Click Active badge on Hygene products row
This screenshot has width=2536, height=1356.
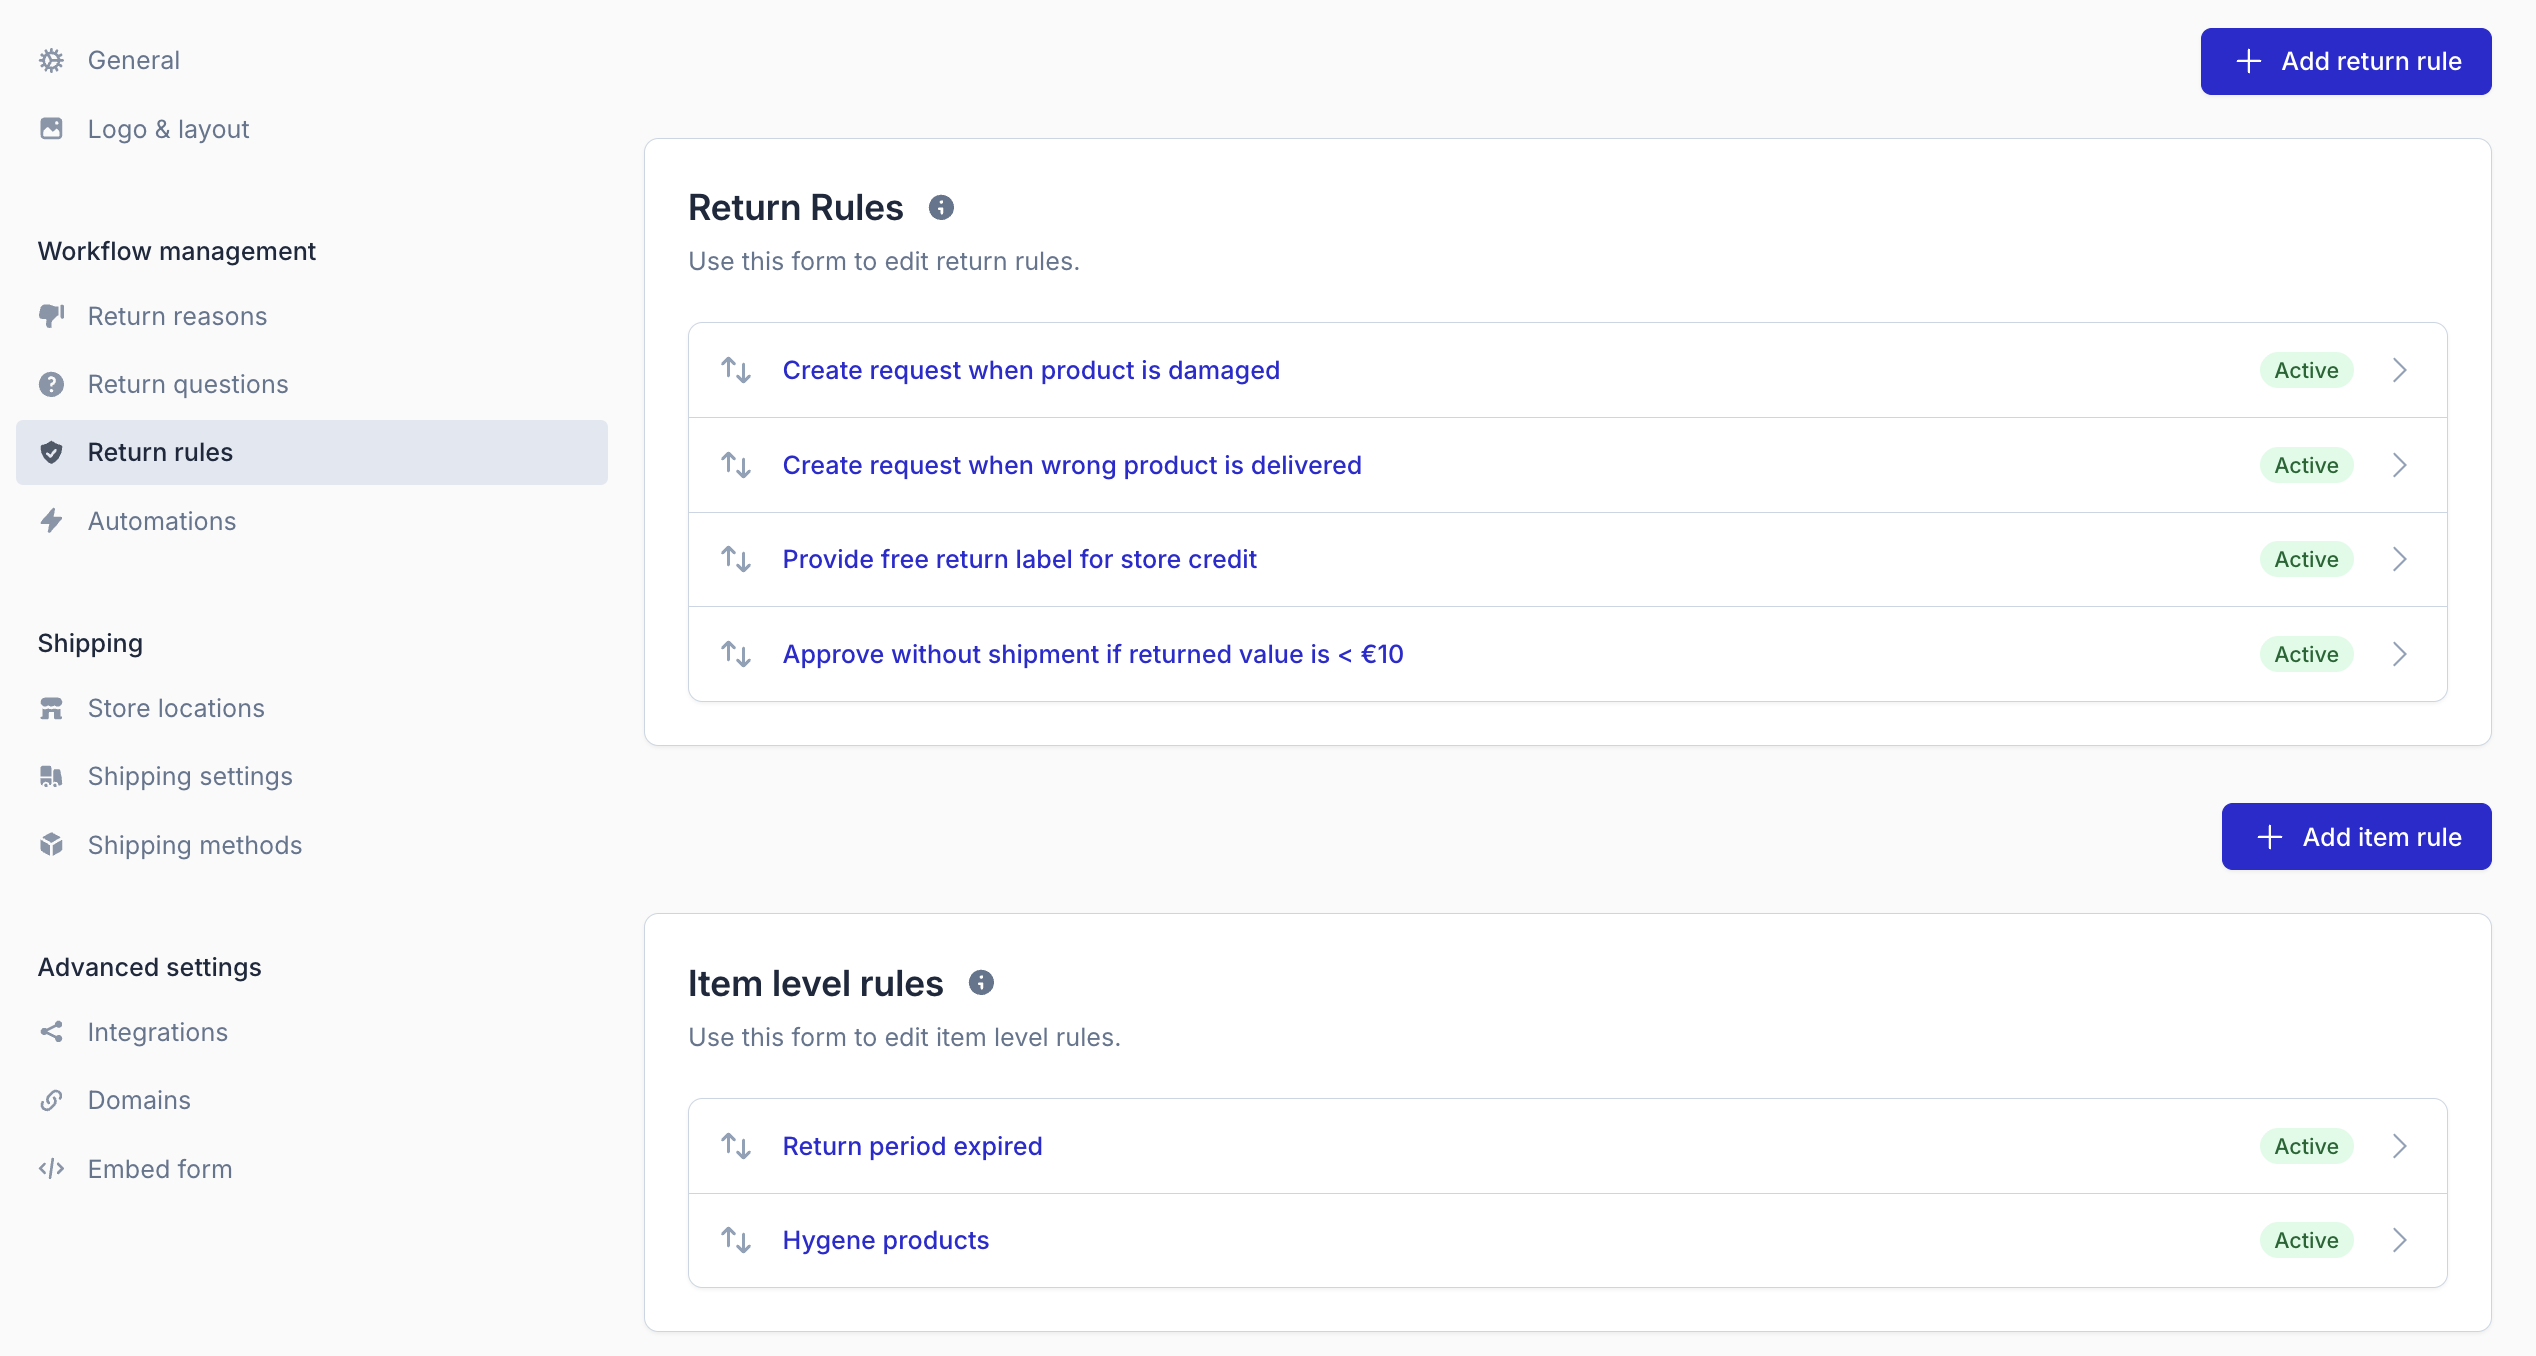click(2306, 1240)
